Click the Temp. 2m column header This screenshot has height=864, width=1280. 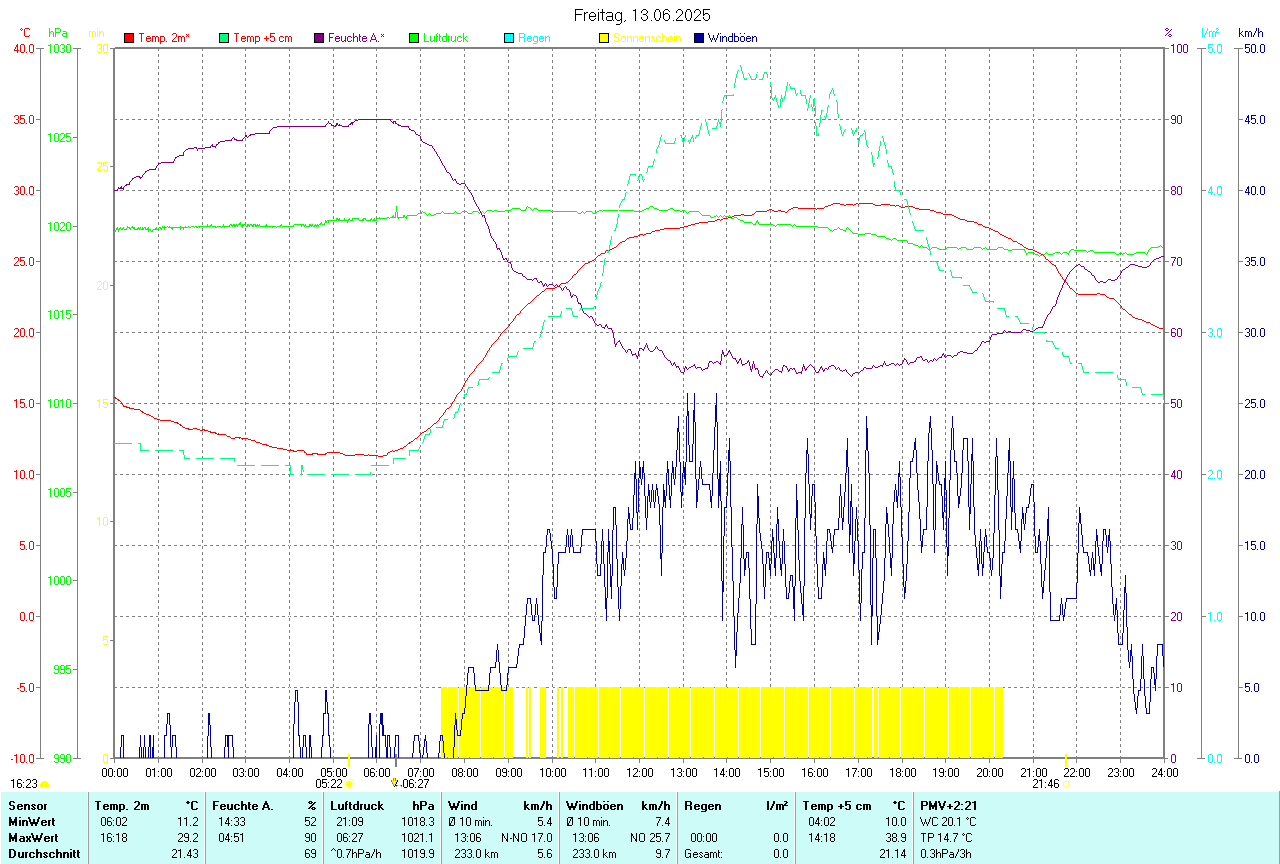coord(122,805)
